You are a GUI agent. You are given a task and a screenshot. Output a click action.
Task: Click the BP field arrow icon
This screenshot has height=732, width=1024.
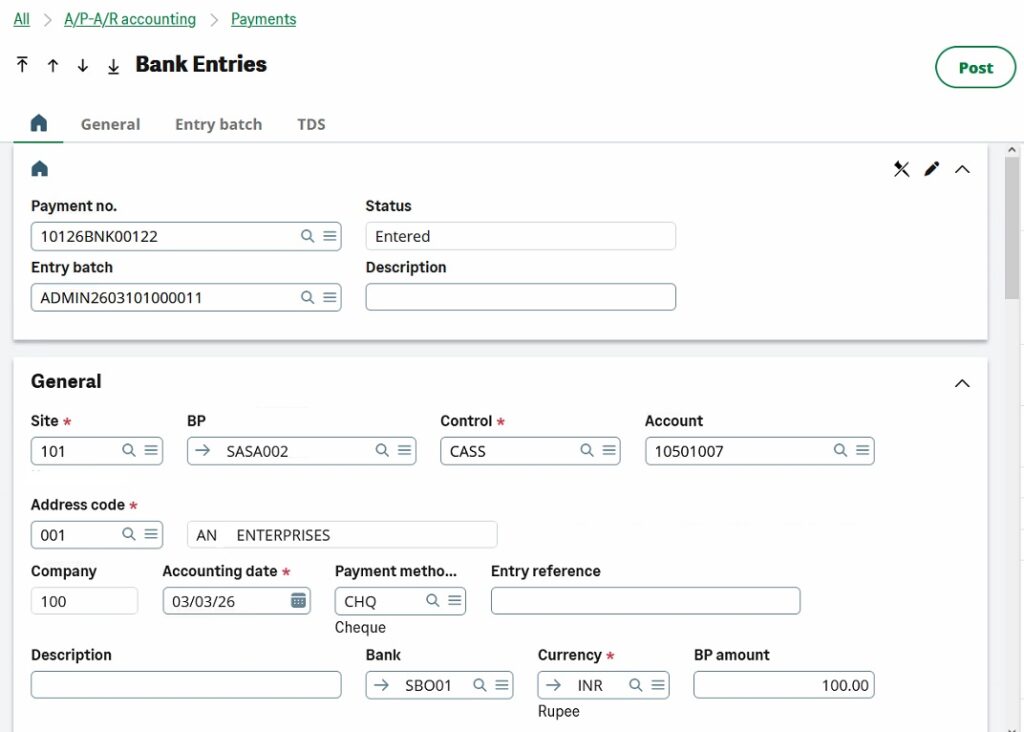click(203, 451)
